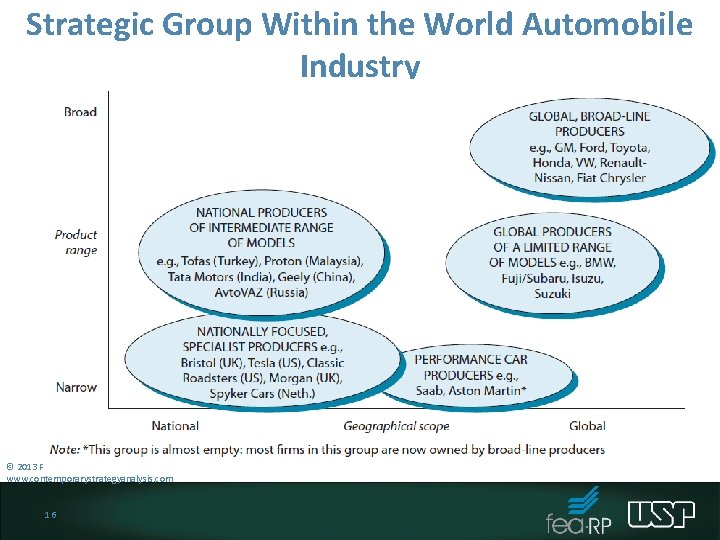Image resolution: width=720 pixels, height=540 pixels.
Task: Click the slide number 16
Action: pyautogui.click(x=51, y=515)
